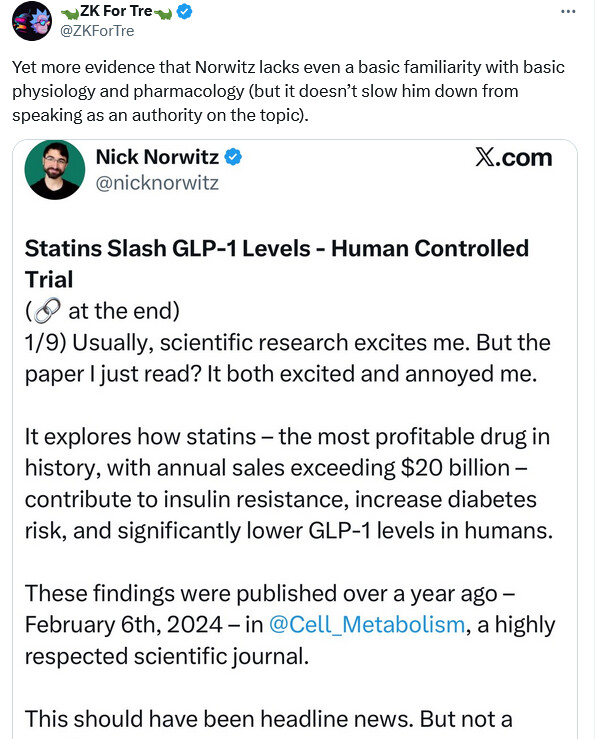Click the crocodile emoji after ZK For Tre
This screenshot has height=739, width=597.
coord(164,14)
